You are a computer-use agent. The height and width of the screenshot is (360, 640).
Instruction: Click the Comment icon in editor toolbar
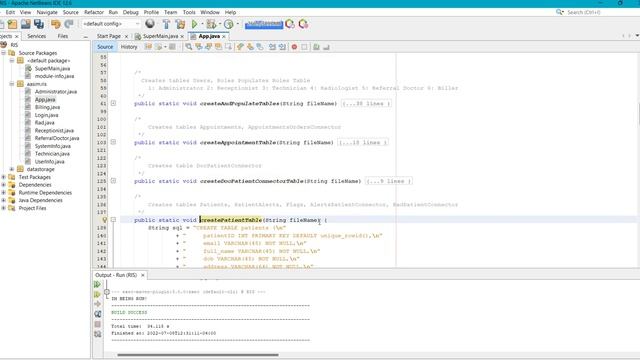tap(316, 47)
